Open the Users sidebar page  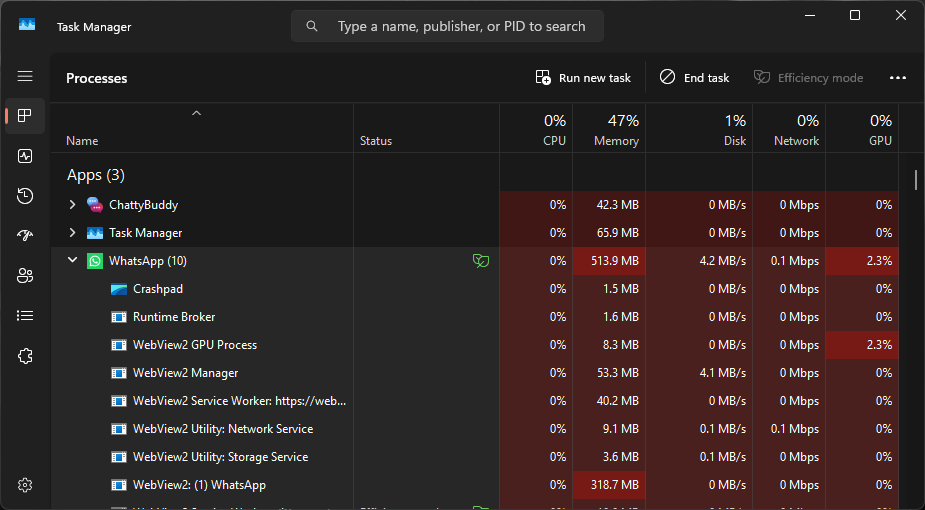tap(25, 276)
